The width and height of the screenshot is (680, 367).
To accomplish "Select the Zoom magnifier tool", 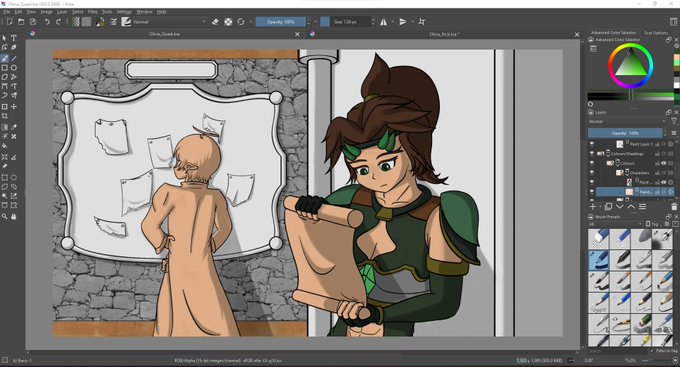I will (x=4, y=216).
